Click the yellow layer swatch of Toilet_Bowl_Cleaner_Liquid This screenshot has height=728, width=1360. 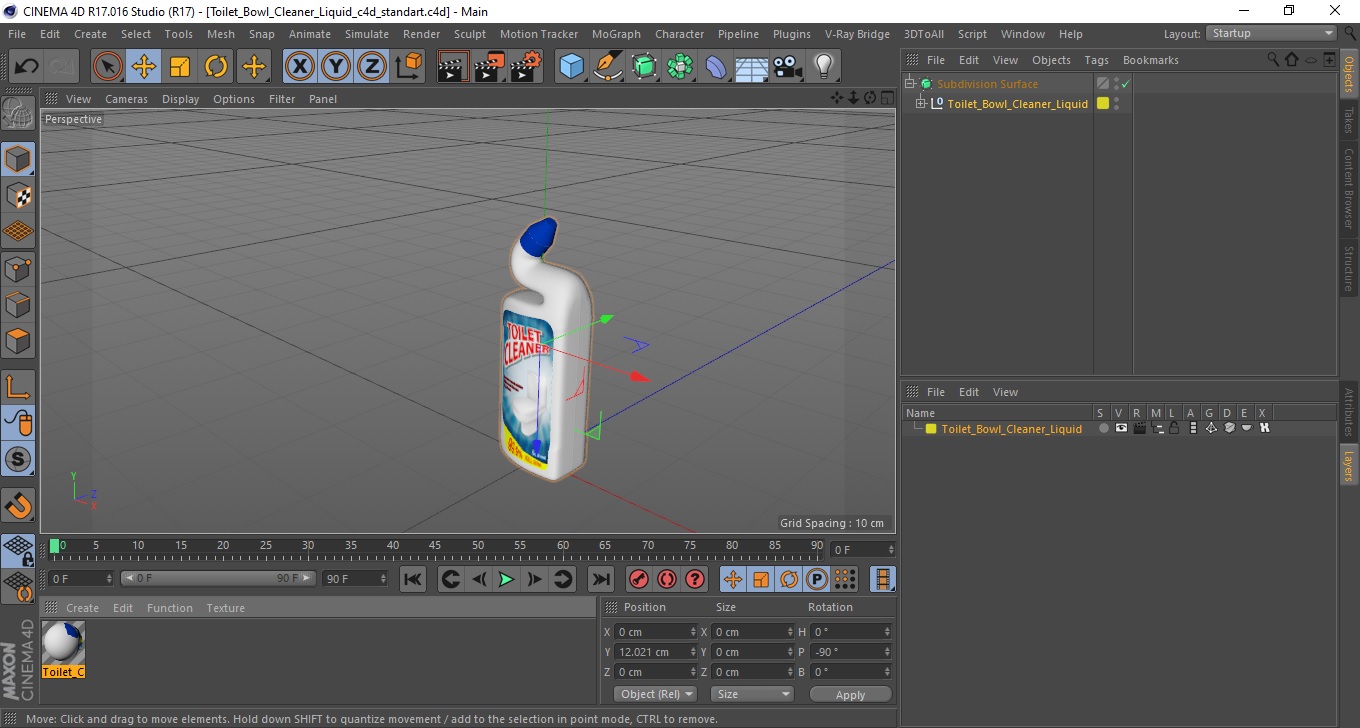pos(1102,103)
